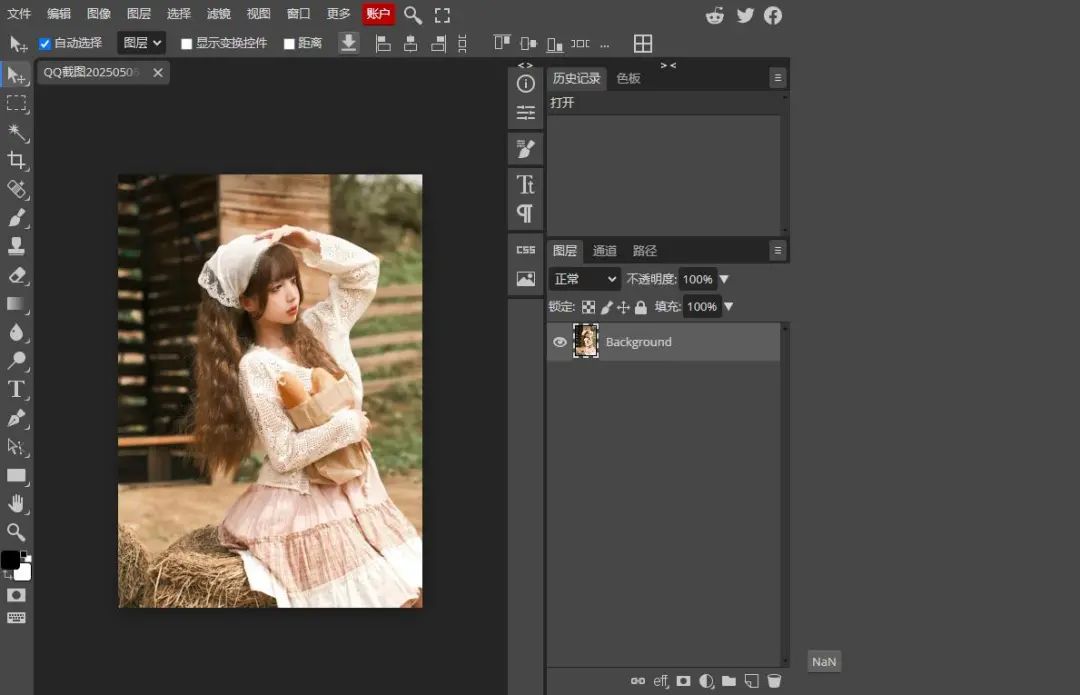Pick the Clone Stamp tool
1080x695 pixels.
coord(17,246)
